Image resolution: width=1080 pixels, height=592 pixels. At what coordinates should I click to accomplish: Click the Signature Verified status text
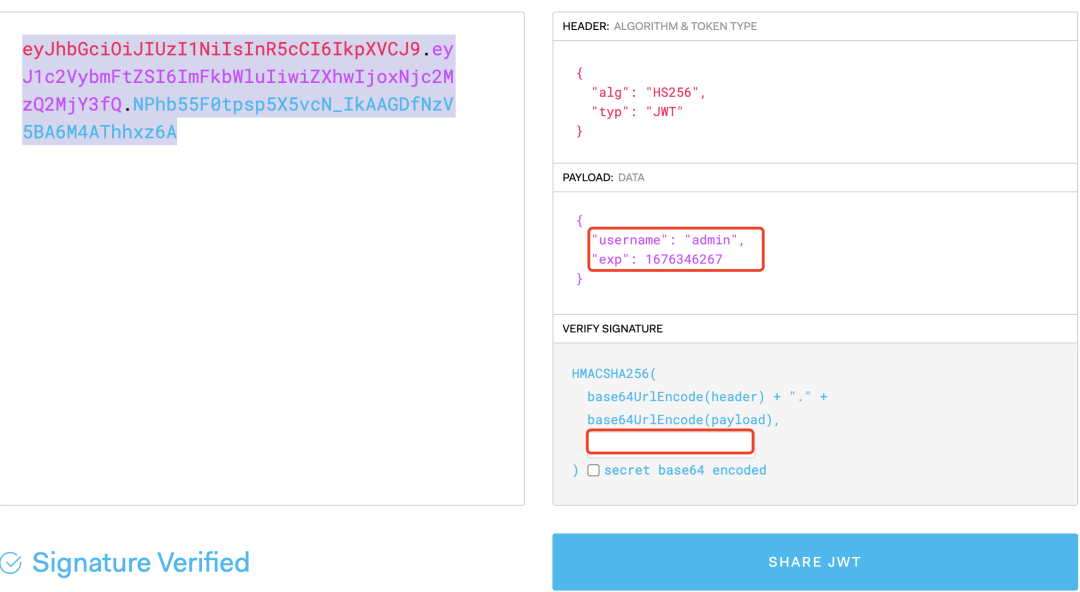pos(140,563)
